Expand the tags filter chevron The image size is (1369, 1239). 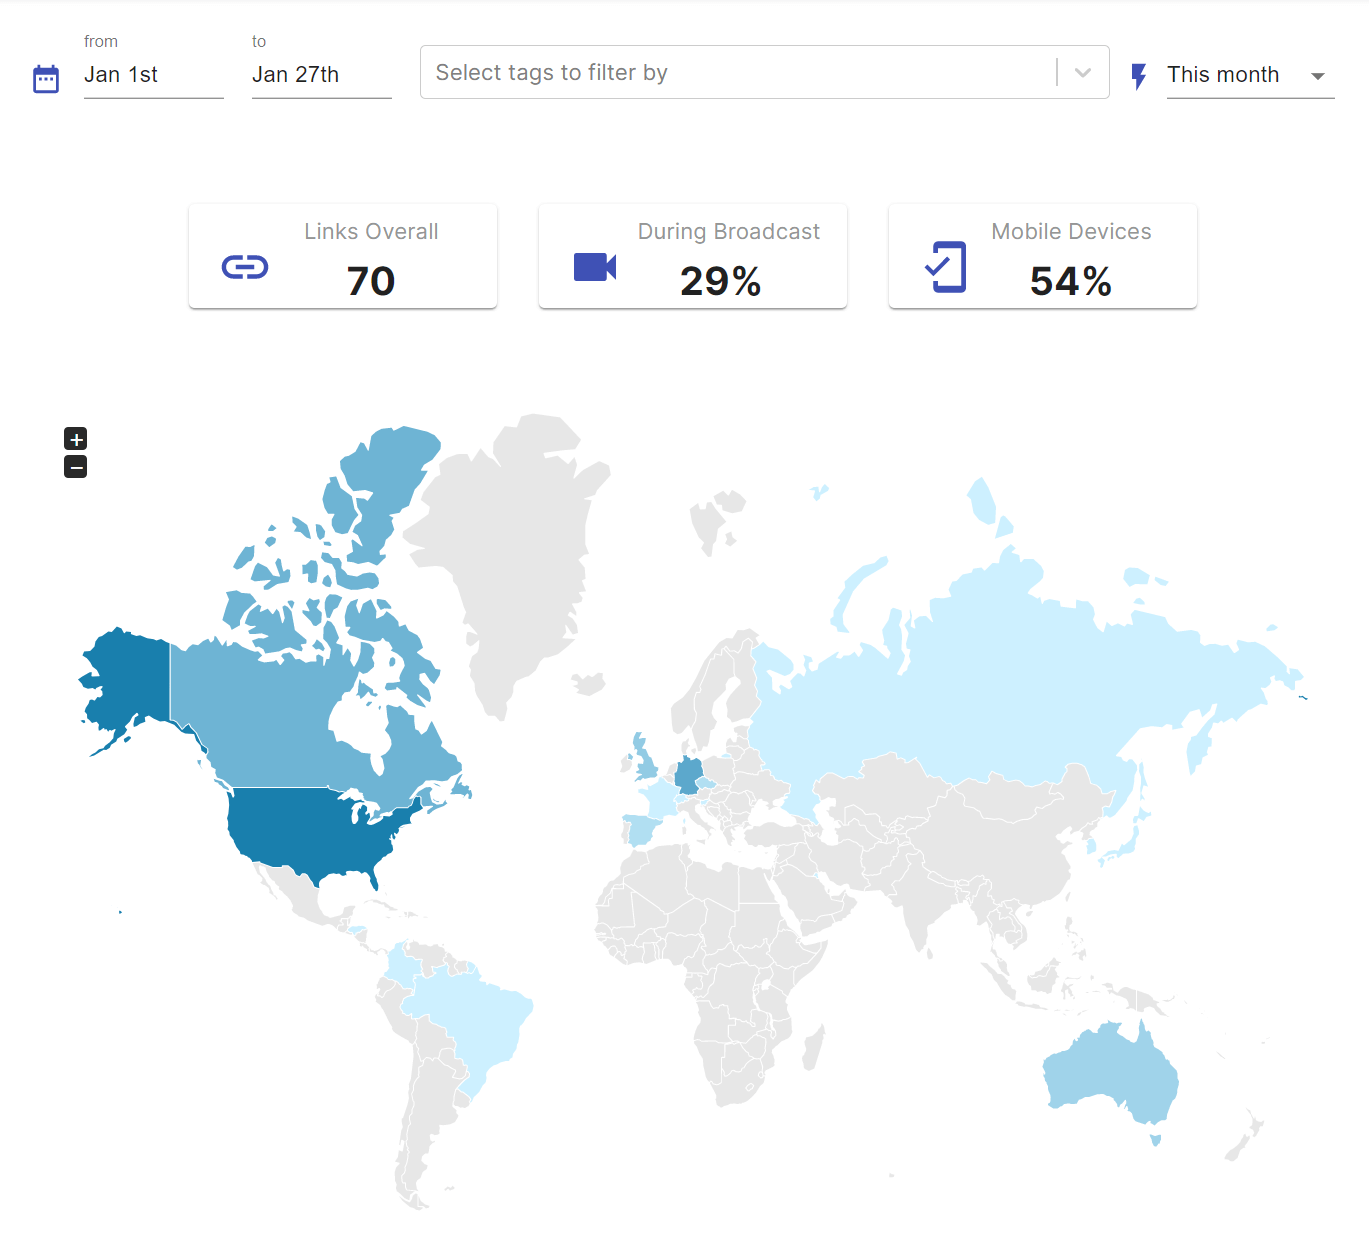(x=1082, y=73)
